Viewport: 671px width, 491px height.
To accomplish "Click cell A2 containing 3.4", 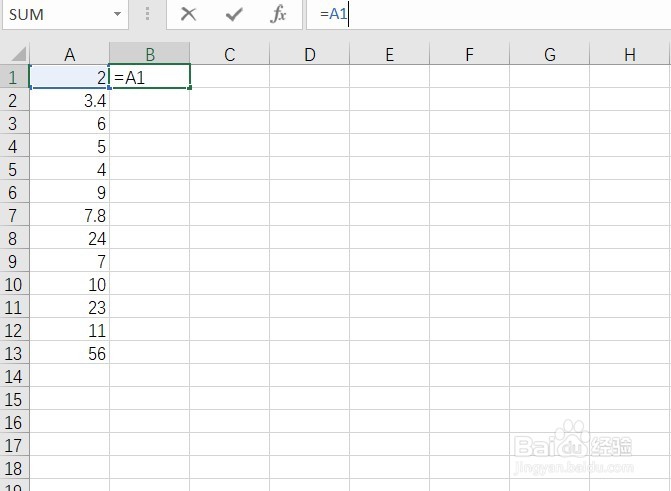I will (69, 100).
